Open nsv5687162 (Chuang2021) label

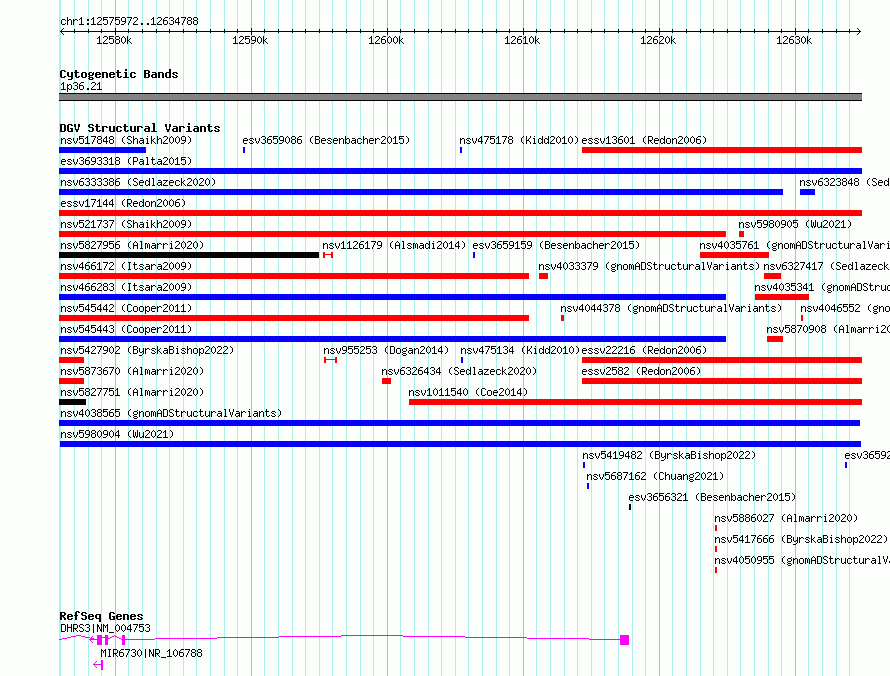[655, 476]
